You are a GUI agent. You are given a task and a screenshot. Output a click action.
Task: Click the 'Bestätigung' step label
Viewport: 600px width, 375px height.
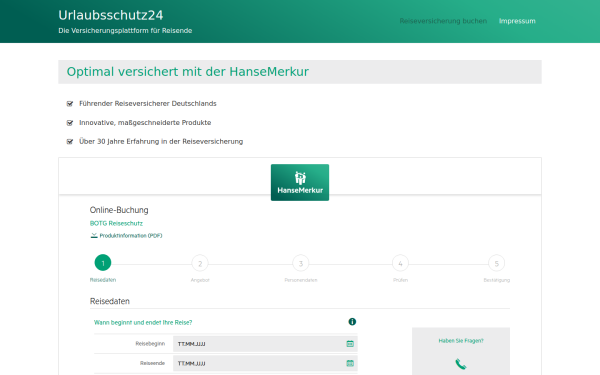497,280
